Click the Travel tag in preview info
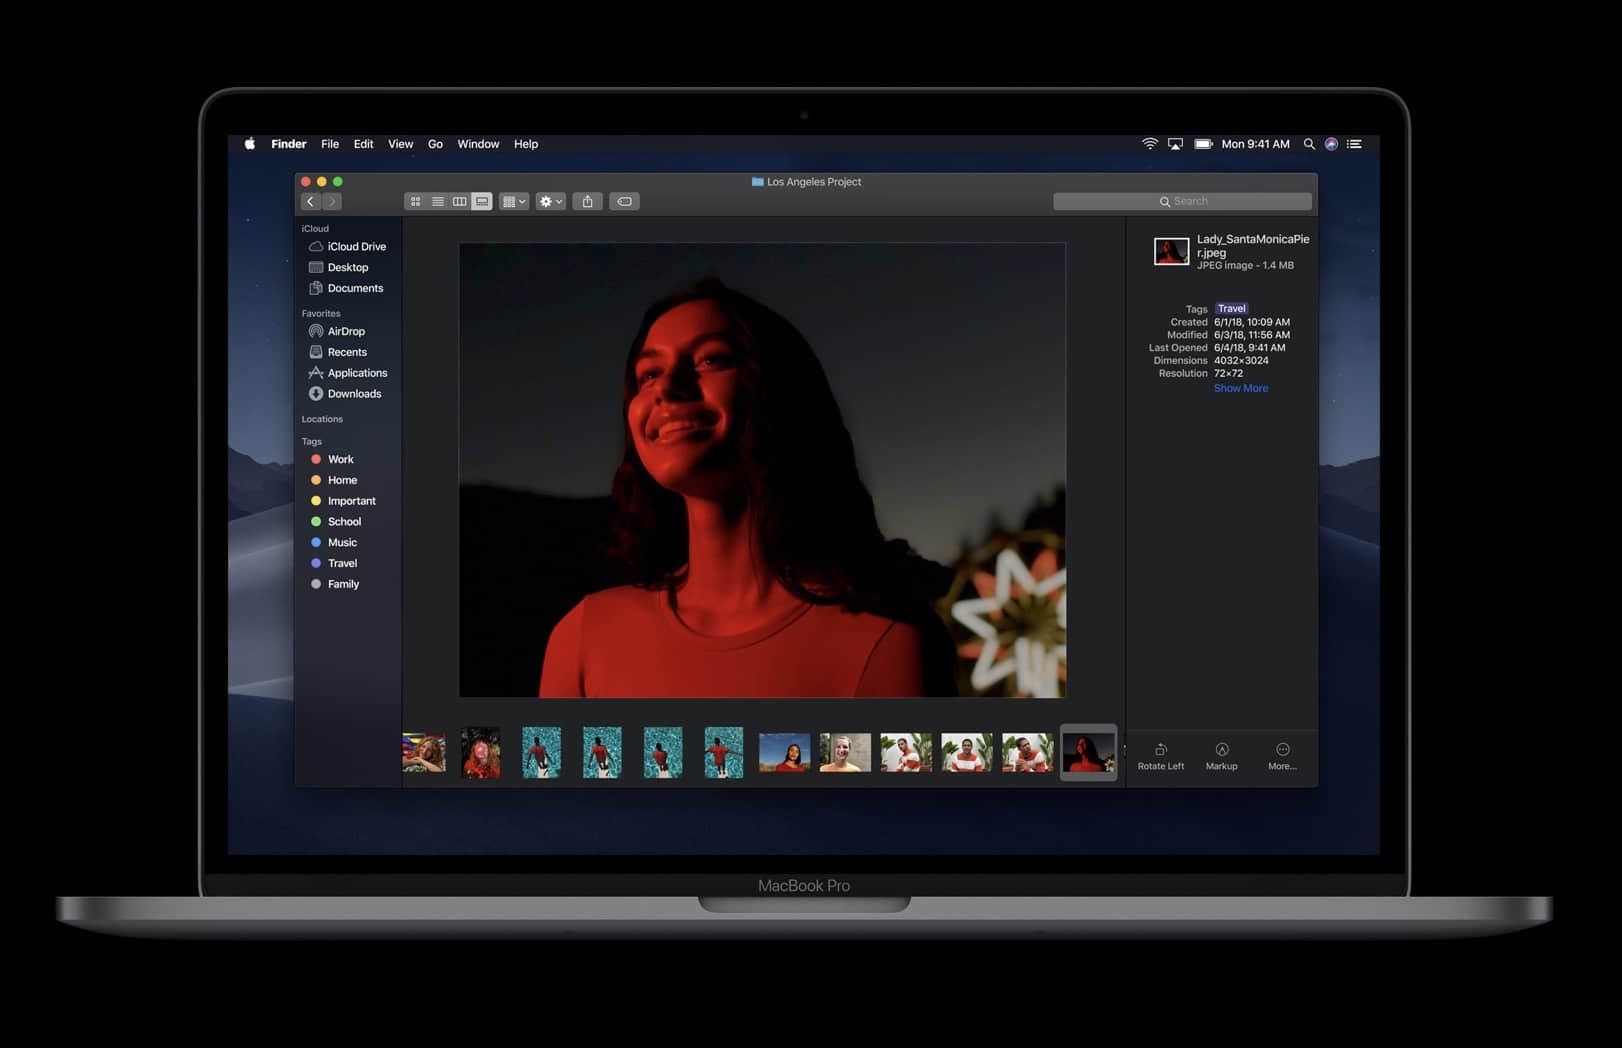This screenshot has height=1048, width=1622. coord(1232,309)
